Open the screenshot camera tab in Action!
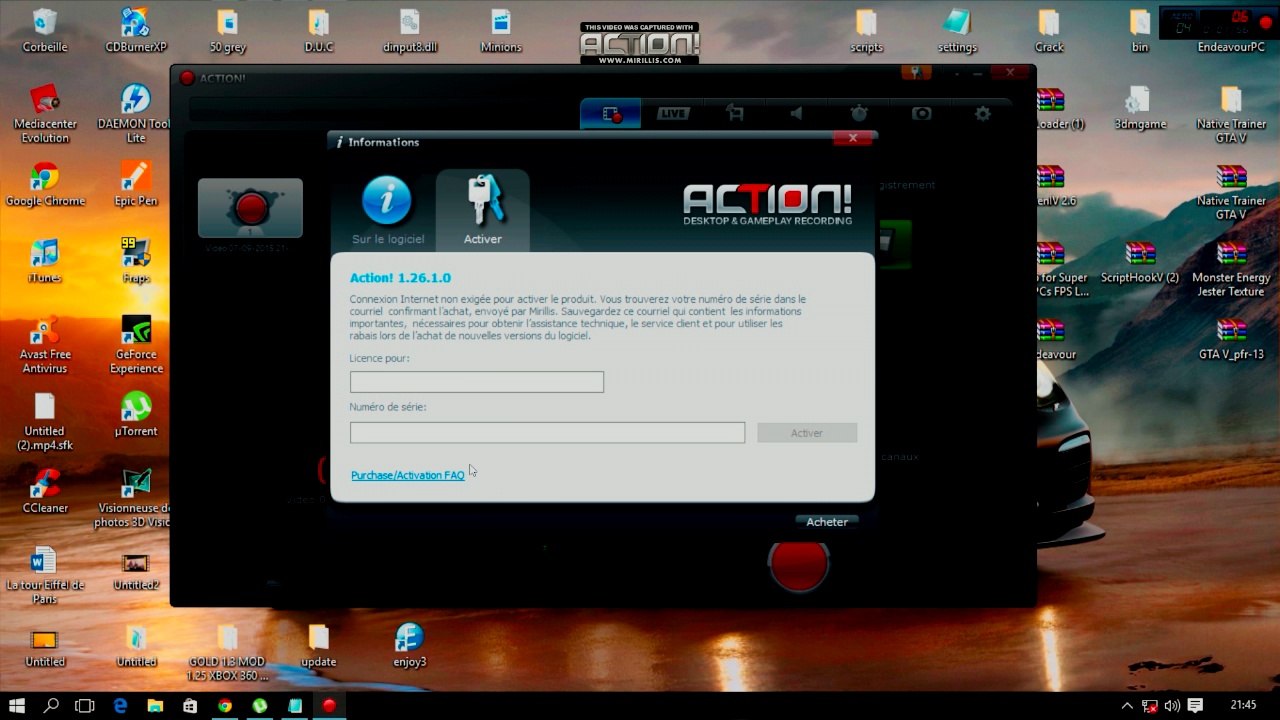1280x720 pixels. point(921,114)
